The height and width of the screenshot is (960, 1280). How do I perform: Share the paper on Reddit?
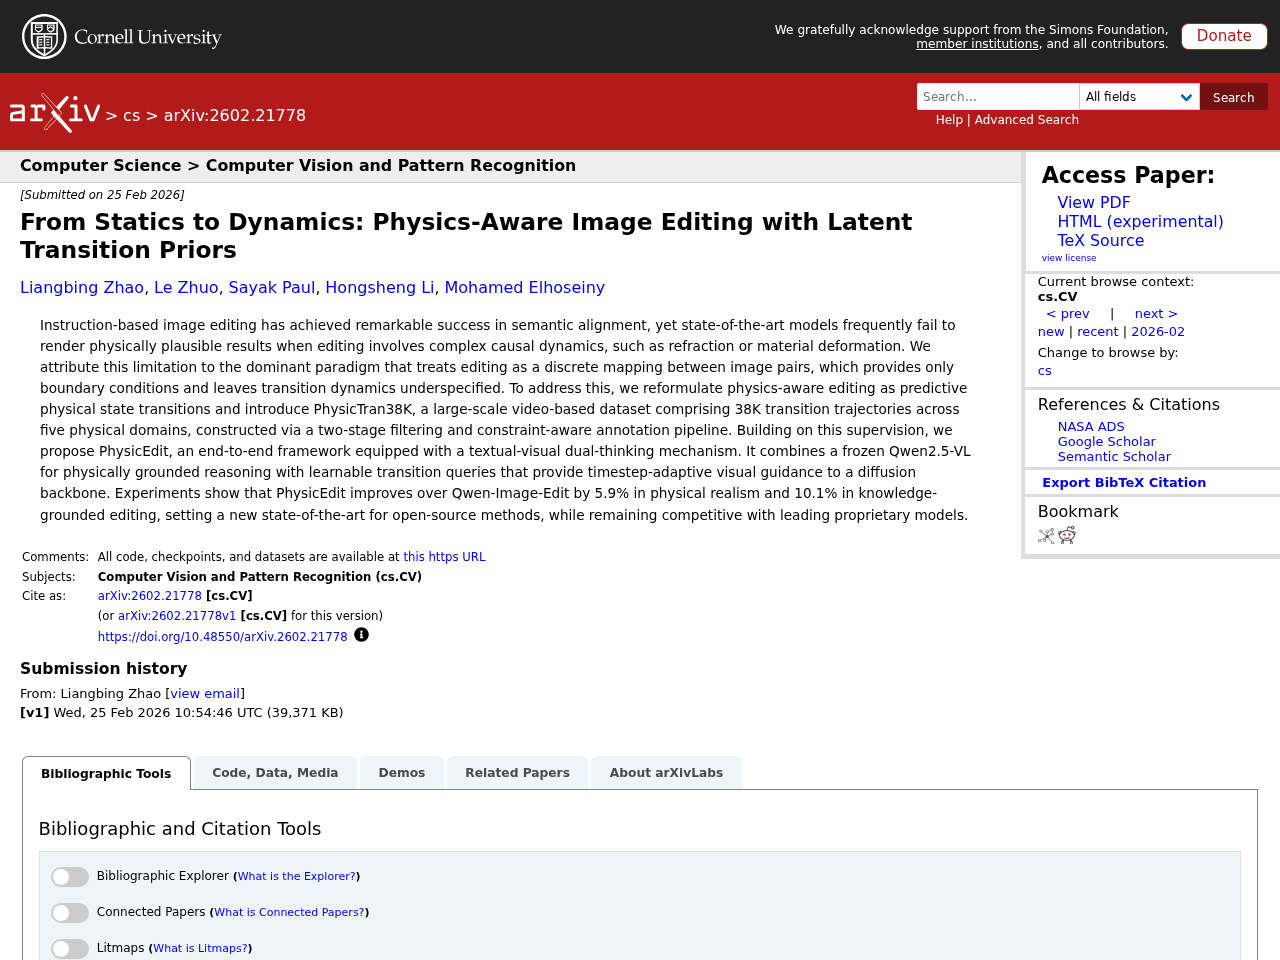1067,534
